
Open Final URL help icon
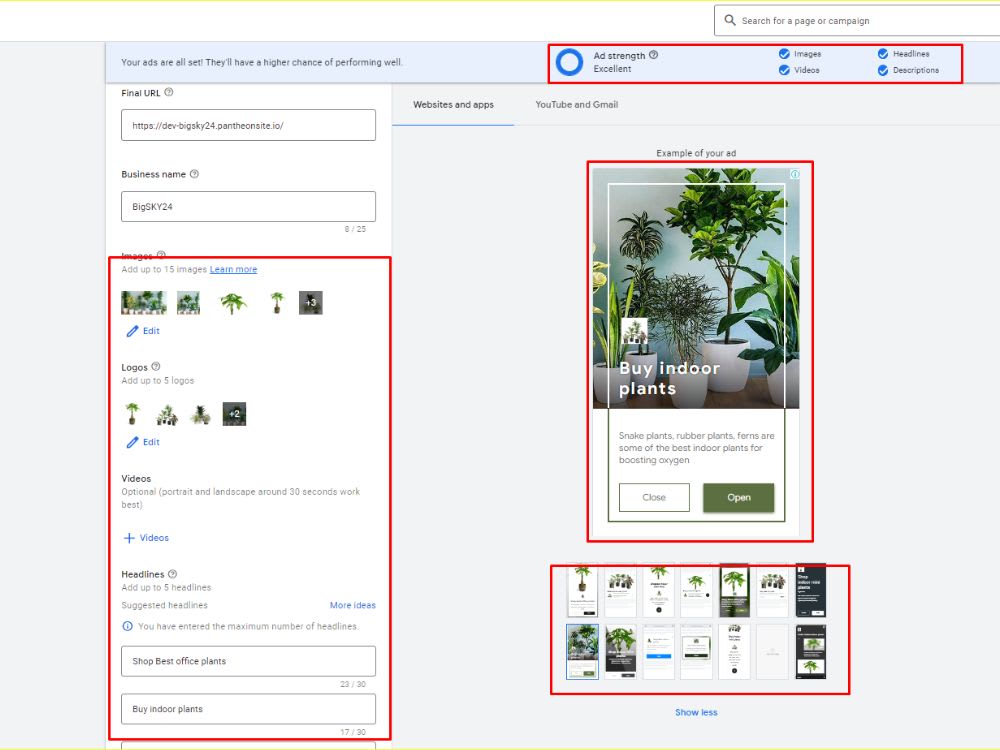[x=168, y=92]
